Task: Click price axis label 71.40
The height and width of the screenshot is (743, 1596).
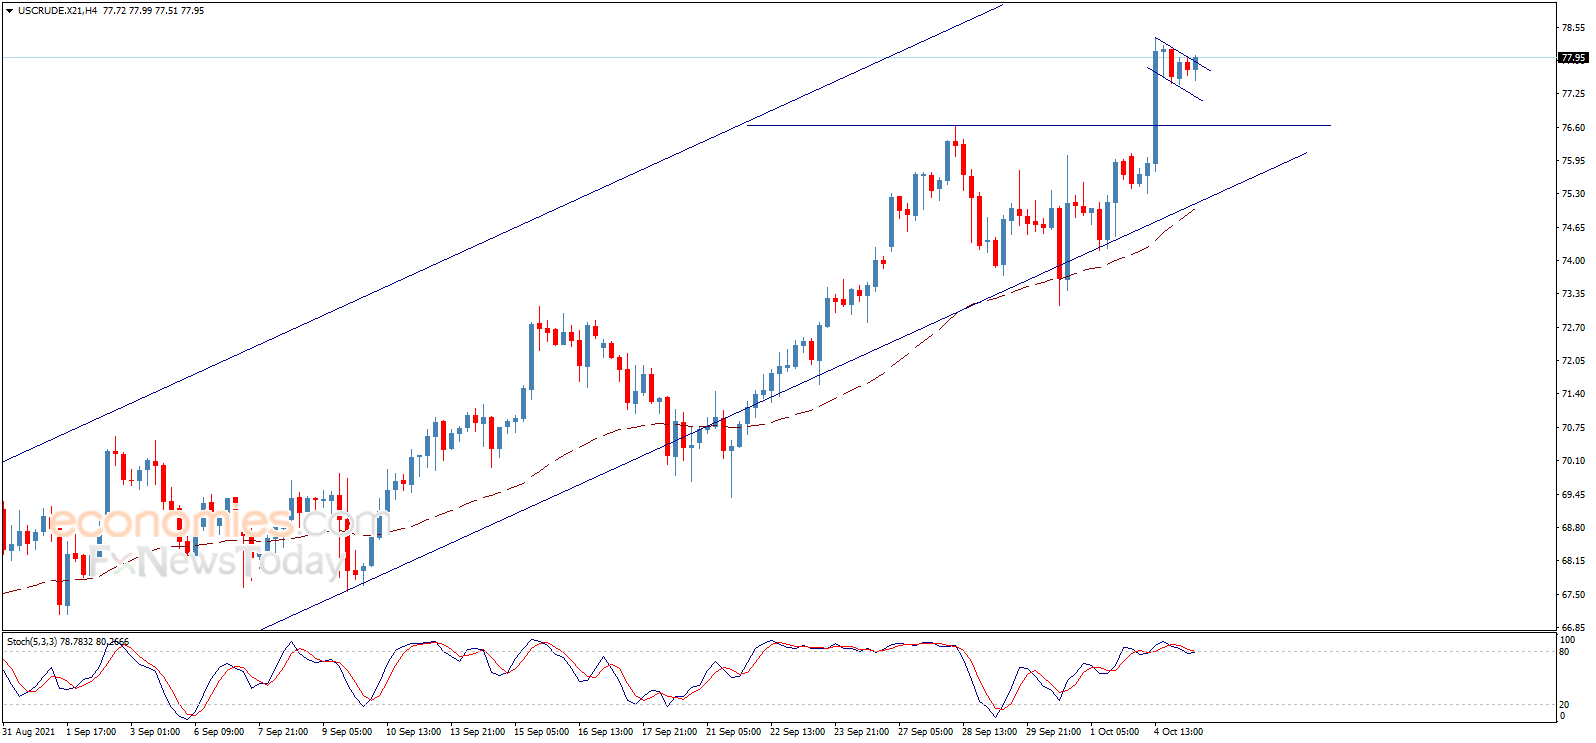Action: 1573,394
